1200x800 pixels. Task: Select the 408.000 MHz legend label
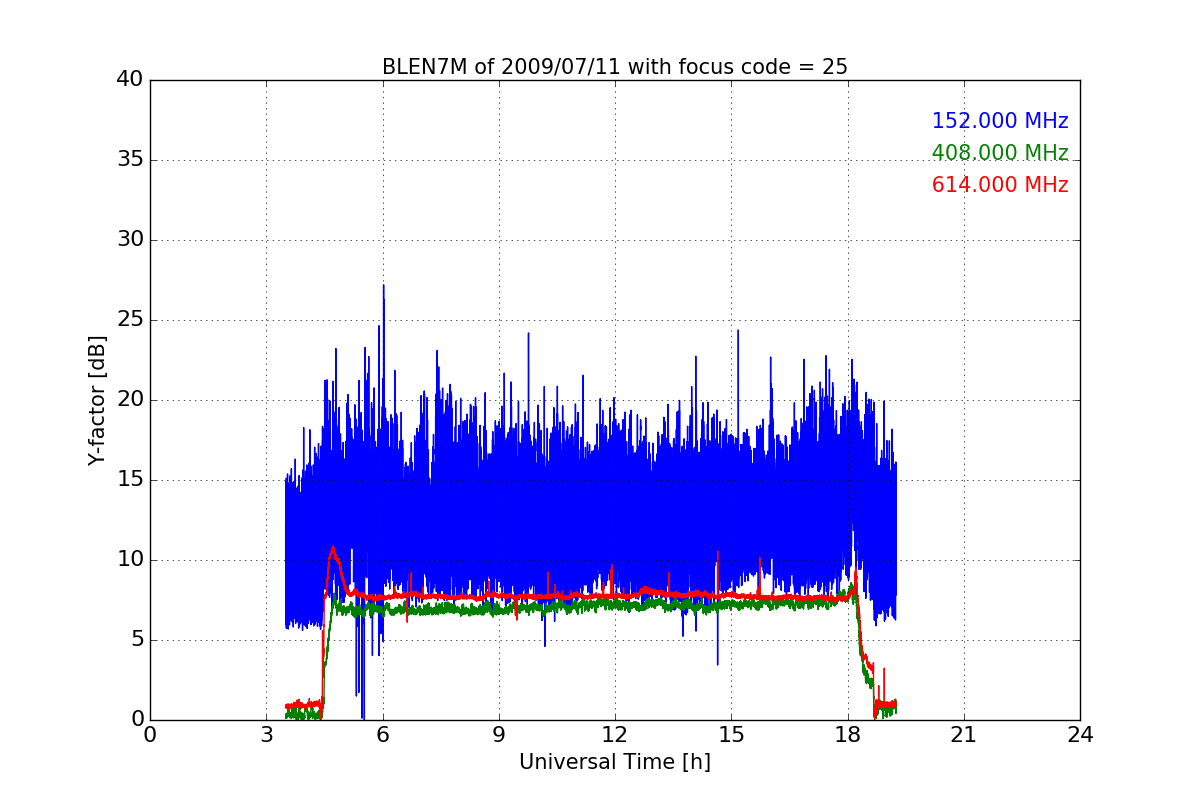click(1000, 153)
